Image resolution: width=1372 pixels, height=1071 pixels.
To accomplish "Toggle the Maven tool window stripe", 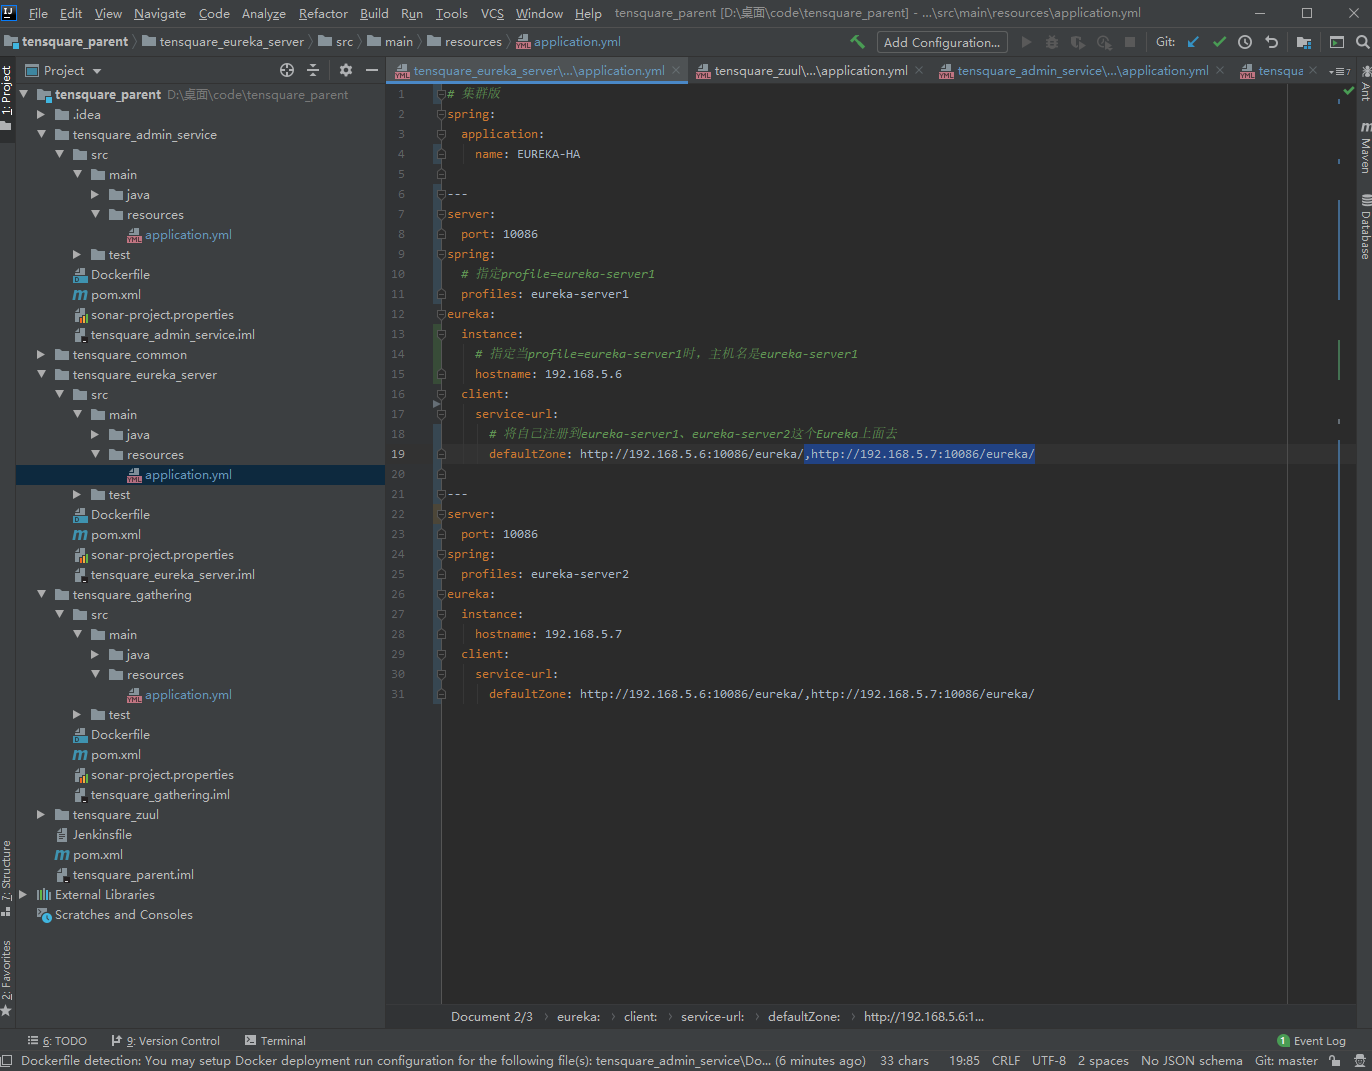I will click(1364, 148).
